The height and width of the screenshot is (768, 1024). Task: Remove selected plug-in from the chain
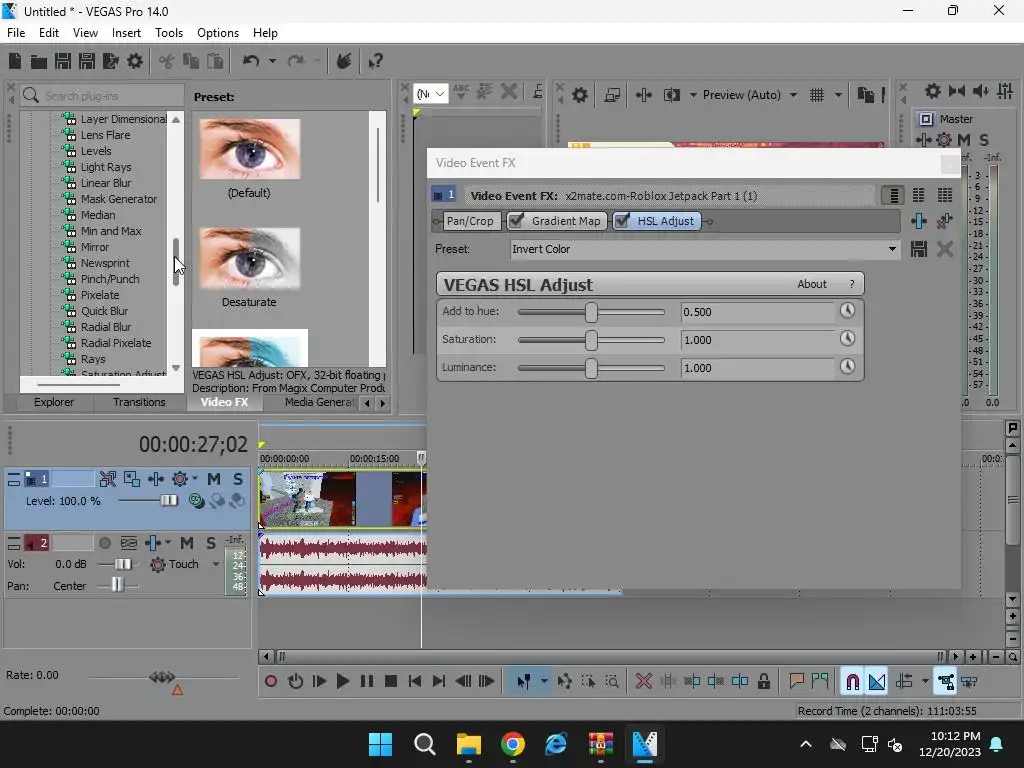tap(944, 221)
